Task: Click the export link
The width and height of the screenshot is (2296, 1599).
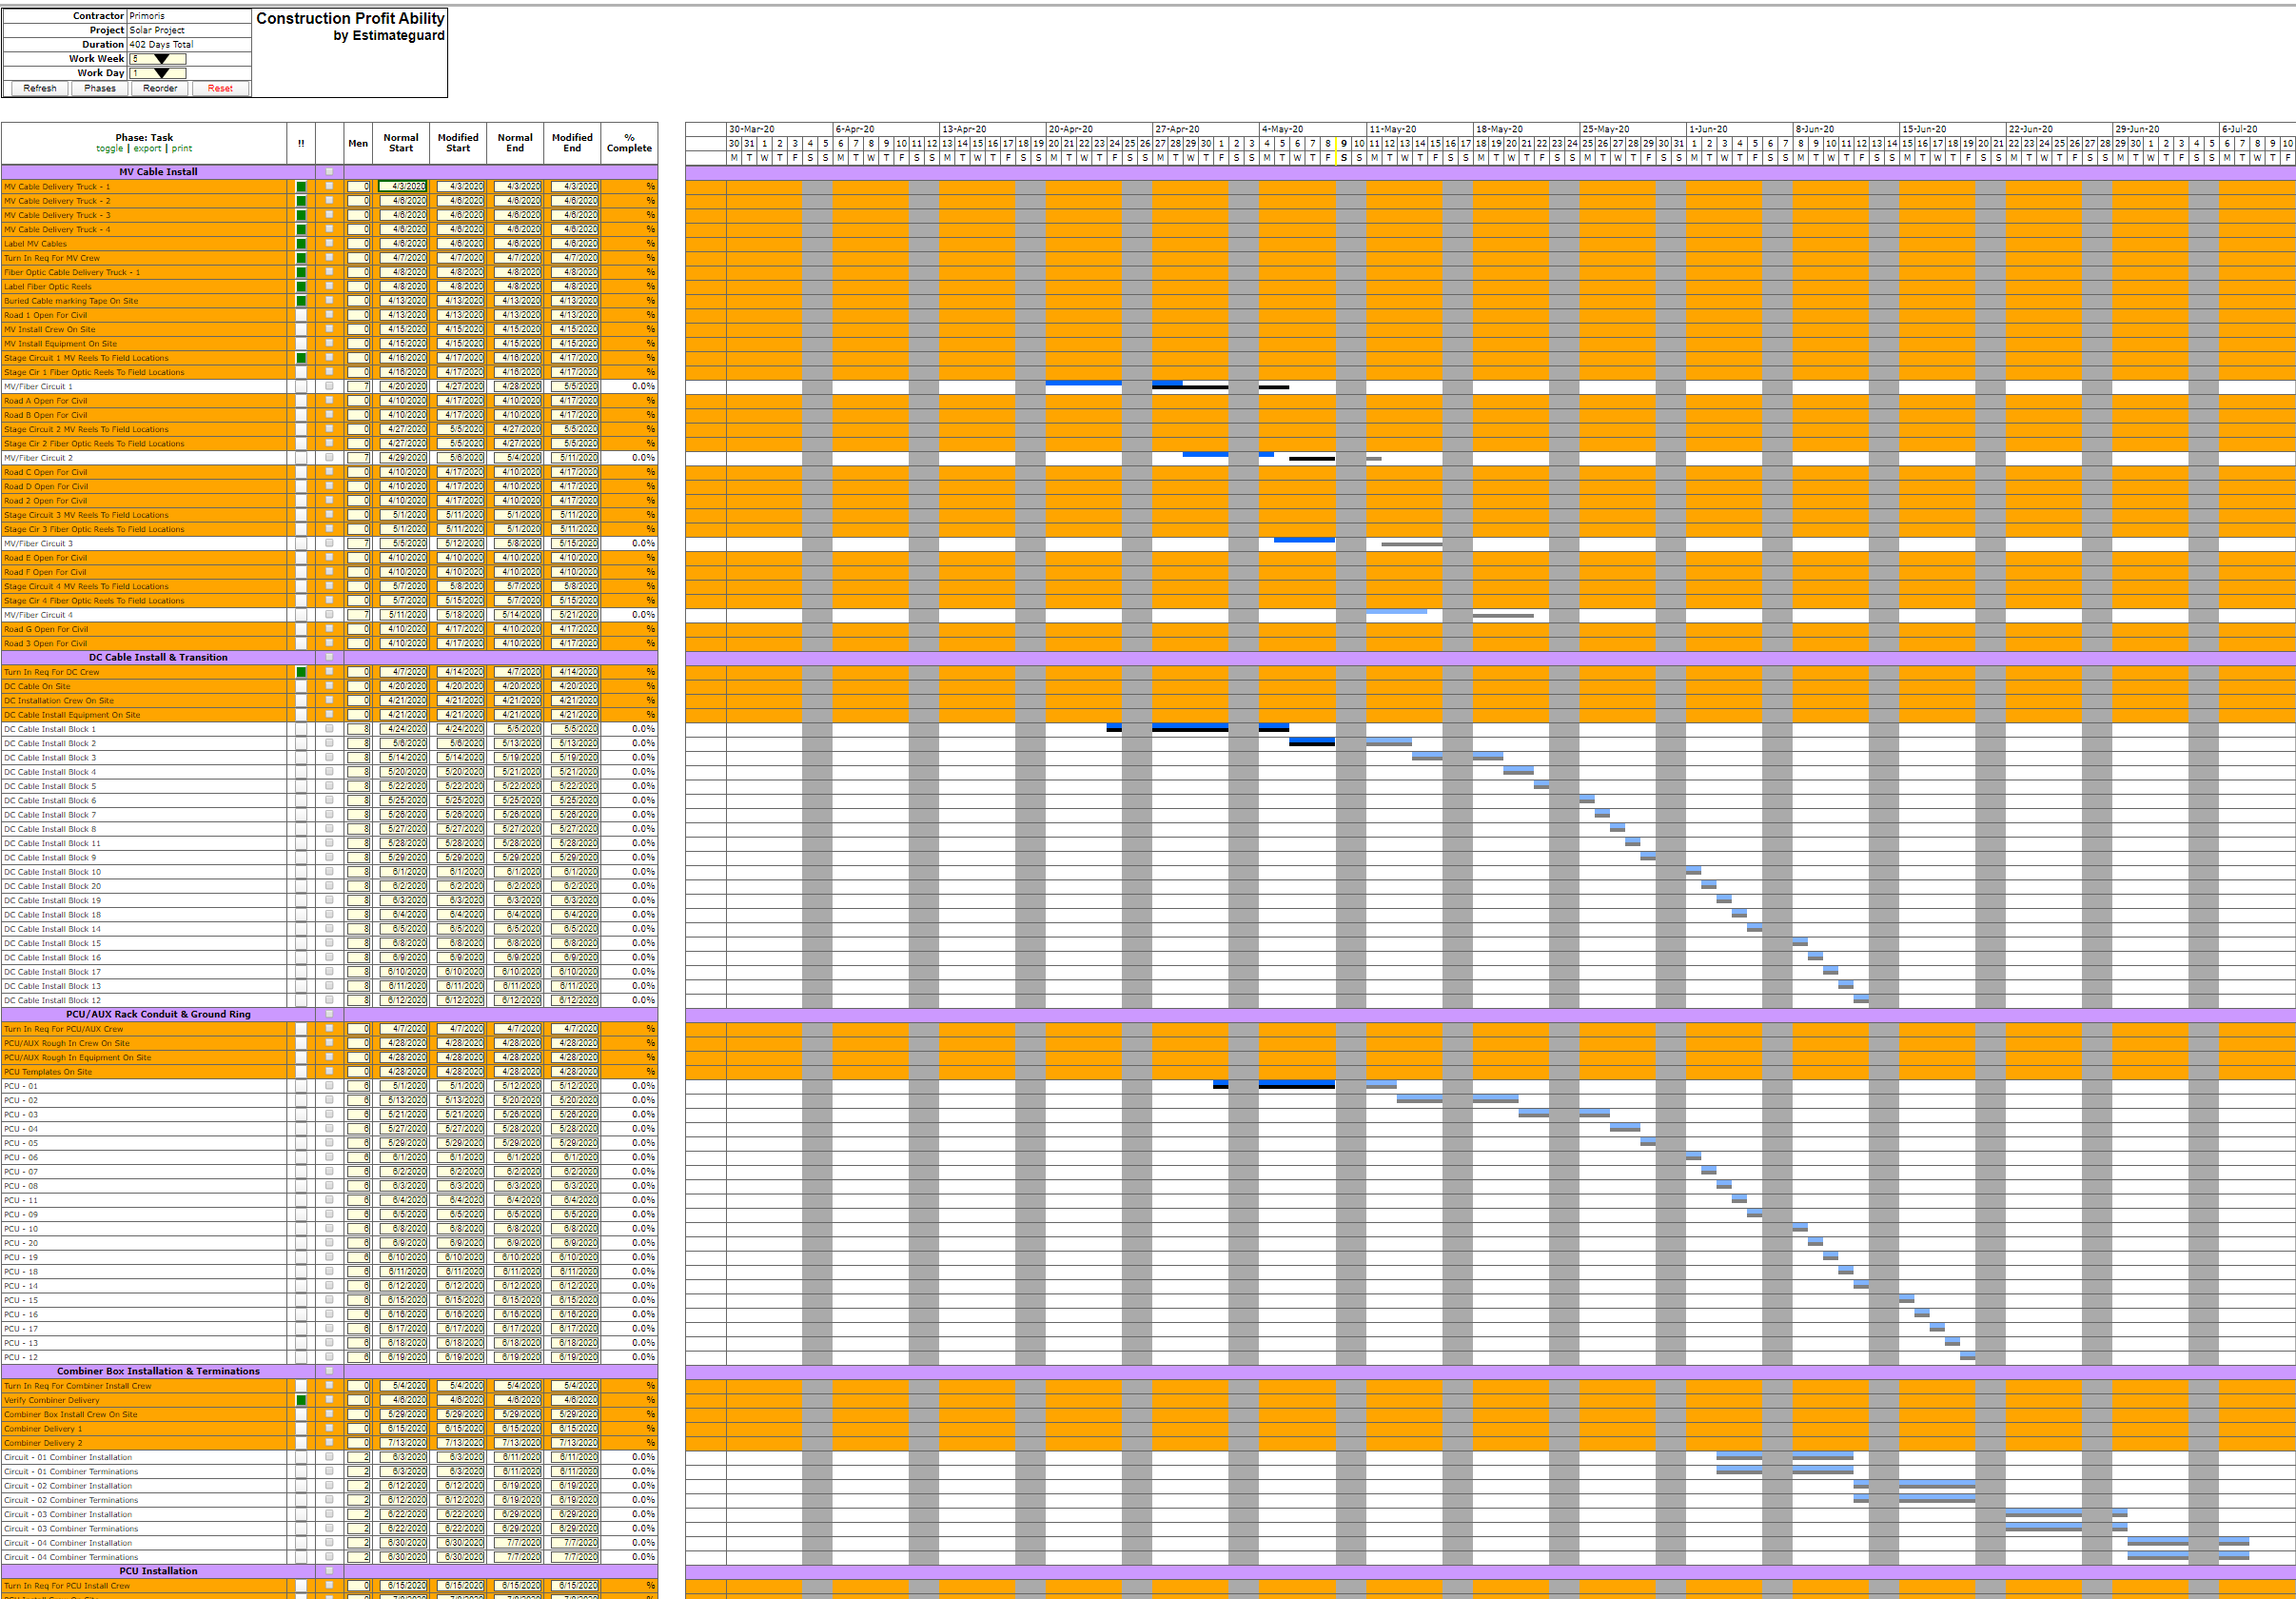Action: click(148, 149)
